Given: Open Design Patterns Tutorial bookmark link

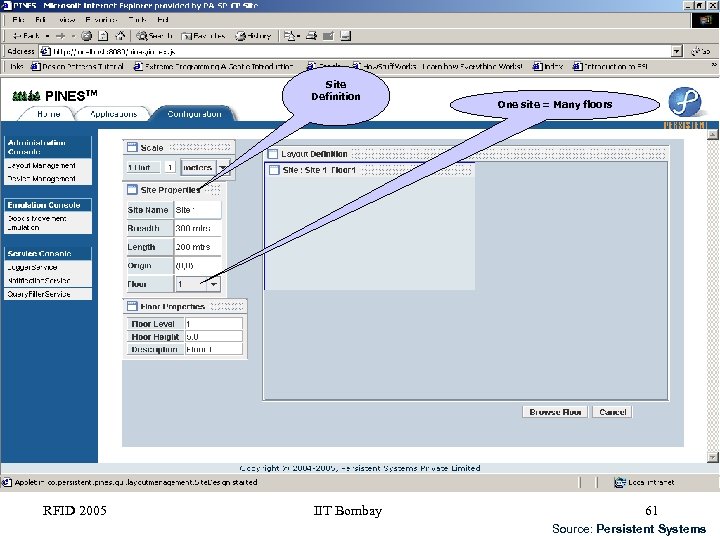Looking at the screenshot, I should click(77, 67).
